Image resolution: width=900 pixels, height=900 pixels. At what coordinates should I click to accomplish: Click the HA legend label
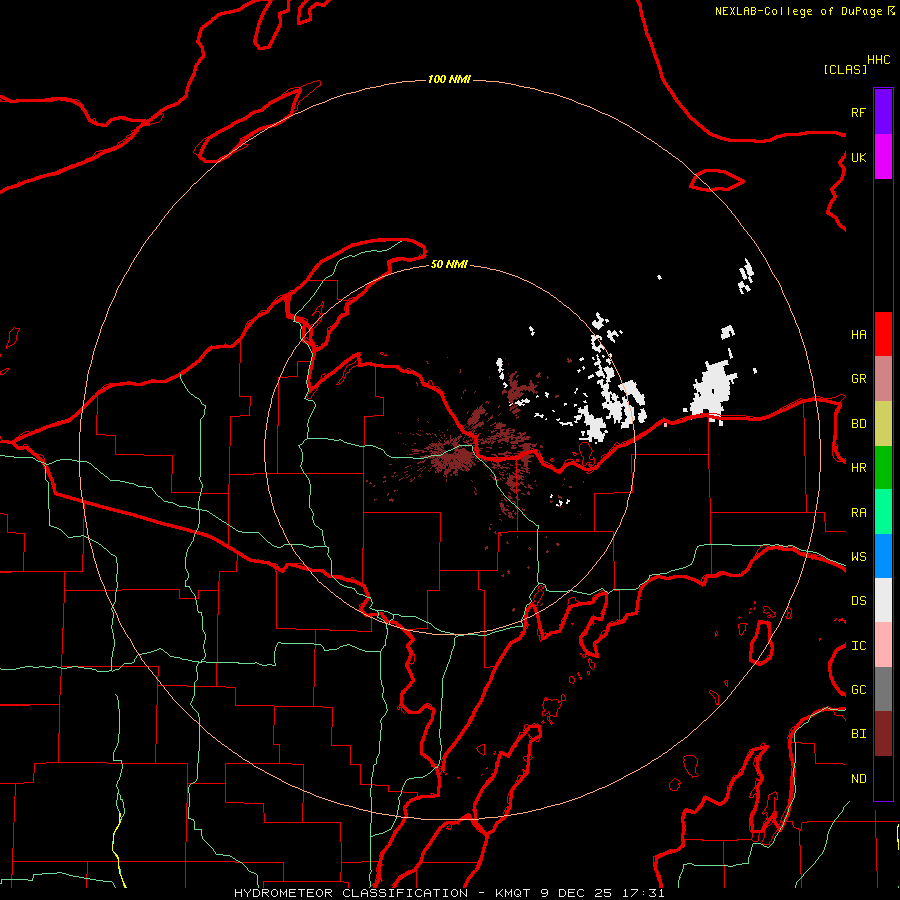click(x=858, y=335)
